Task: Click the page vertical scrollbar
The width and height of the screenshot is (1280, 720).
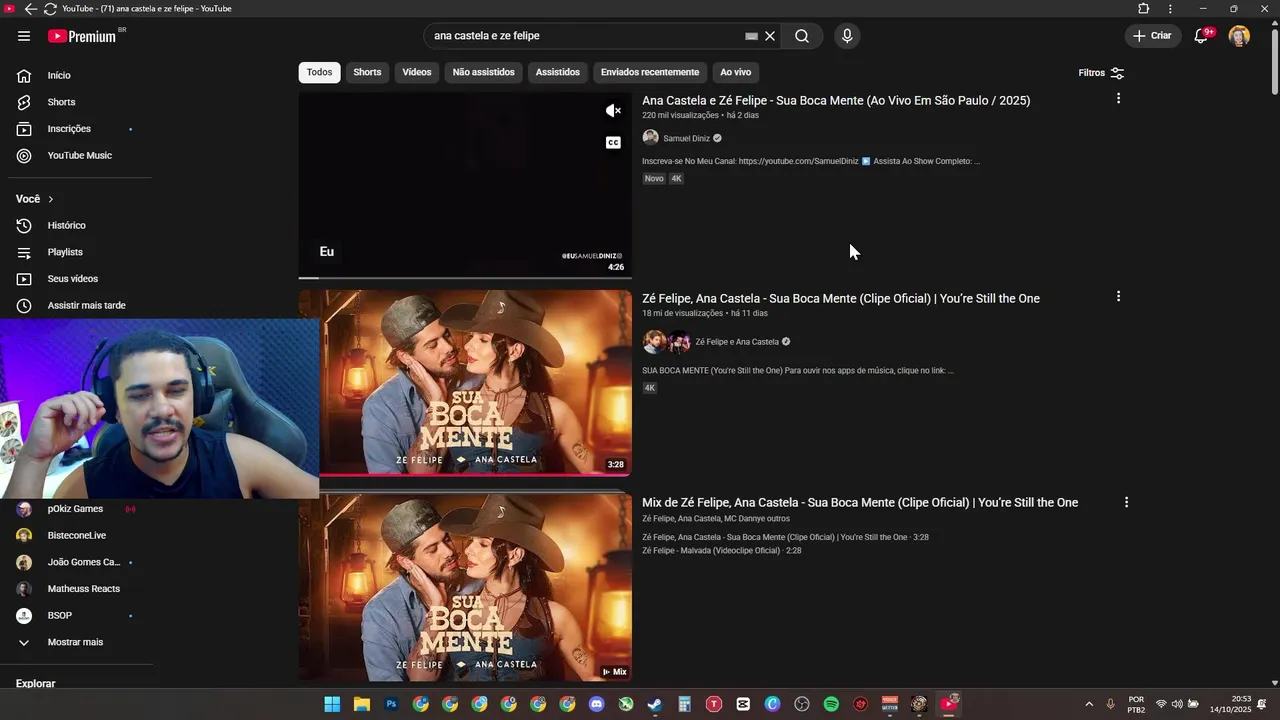Action: (1274, 60)
